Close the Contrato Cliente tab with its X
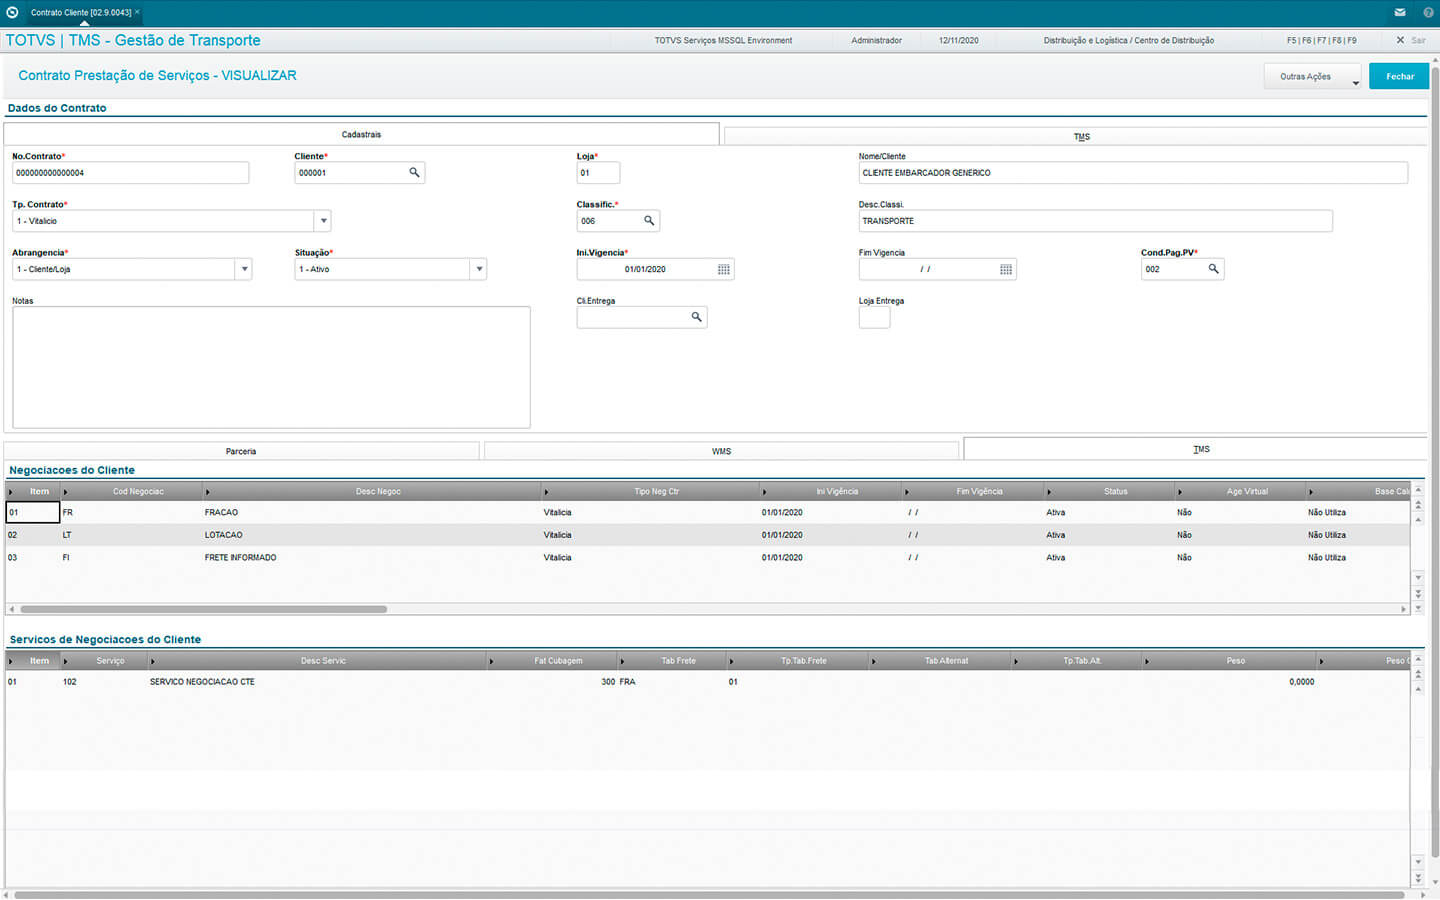 (x=137, y=12)
